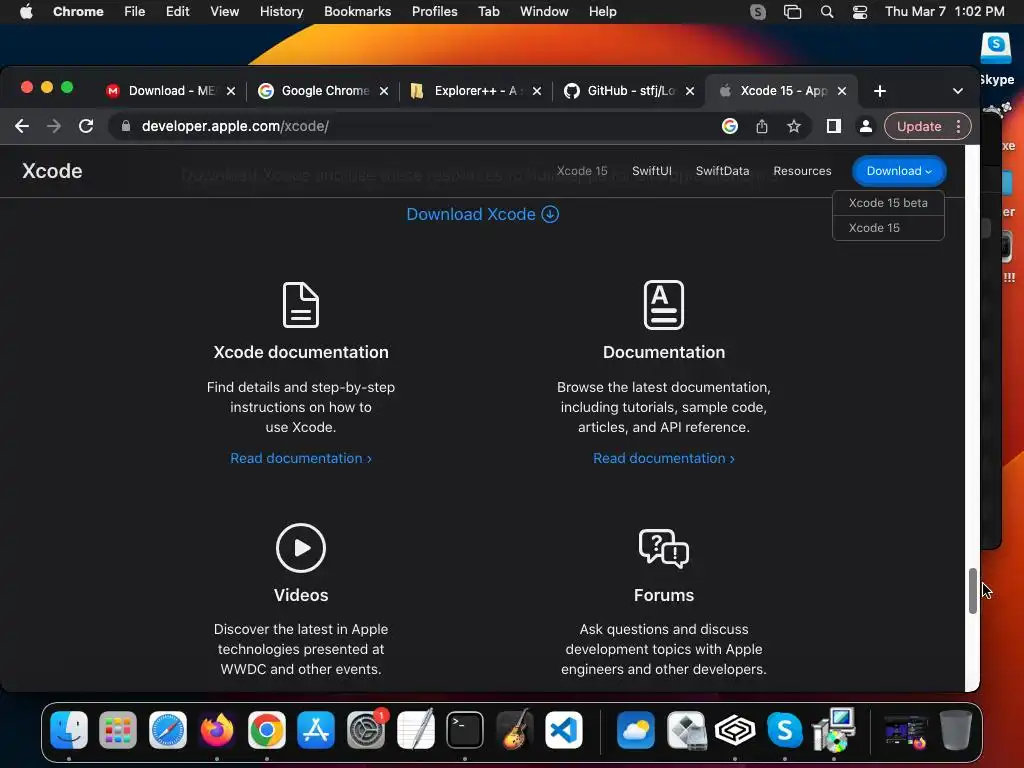The width and height of the screenshot is (1024, 768).
Task: Open Control Center in the menu bar
Action: click(860, 12)
